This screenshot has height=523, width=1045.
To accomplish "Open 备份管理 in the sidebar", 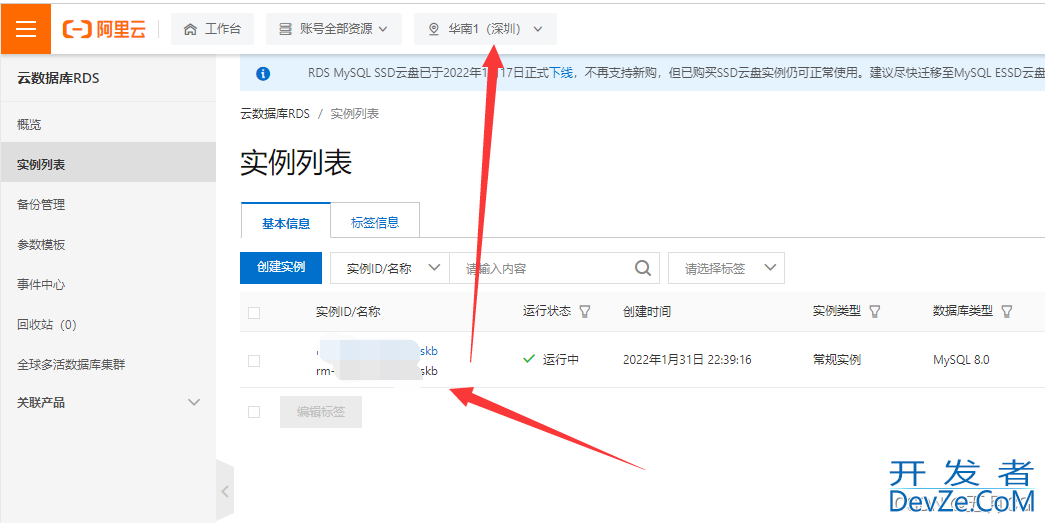I will pyautogui.click(x=108, y=205).
